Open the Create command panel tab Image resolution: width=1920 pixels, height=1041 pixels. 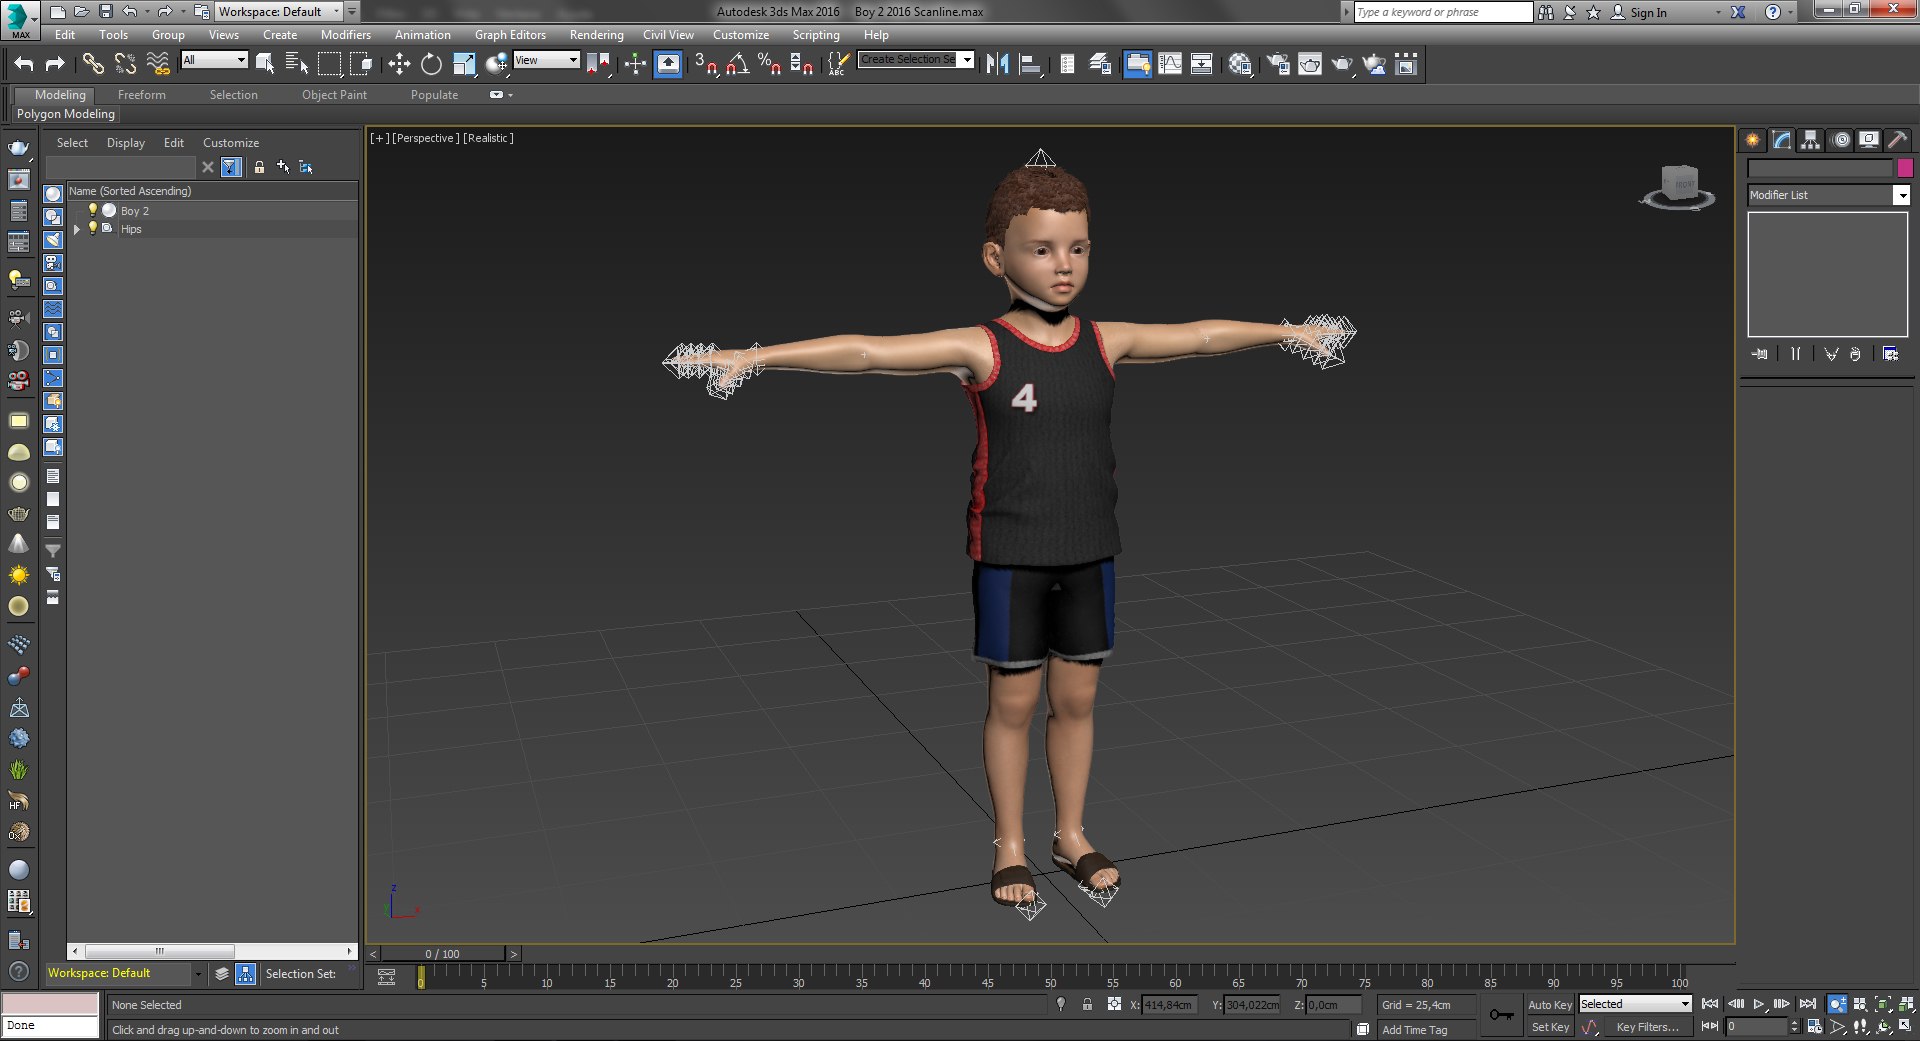1753,140
